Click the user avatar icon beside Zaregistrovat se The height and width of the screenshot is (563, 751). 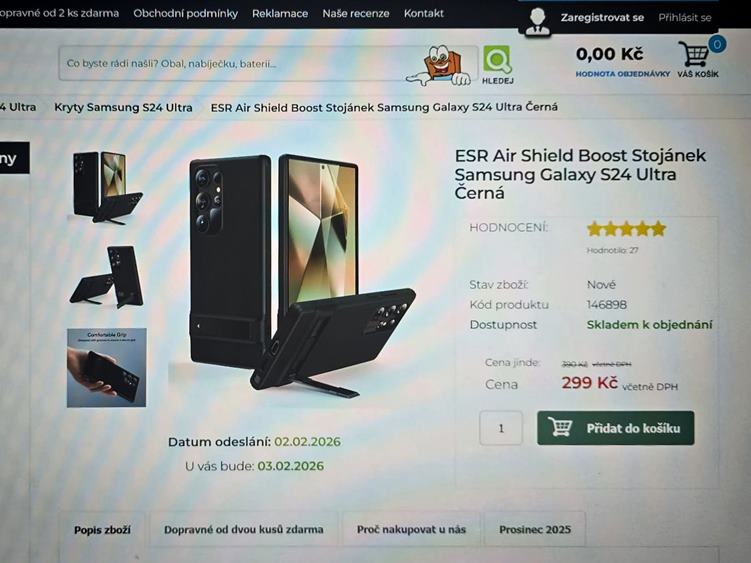coord(537,21)
